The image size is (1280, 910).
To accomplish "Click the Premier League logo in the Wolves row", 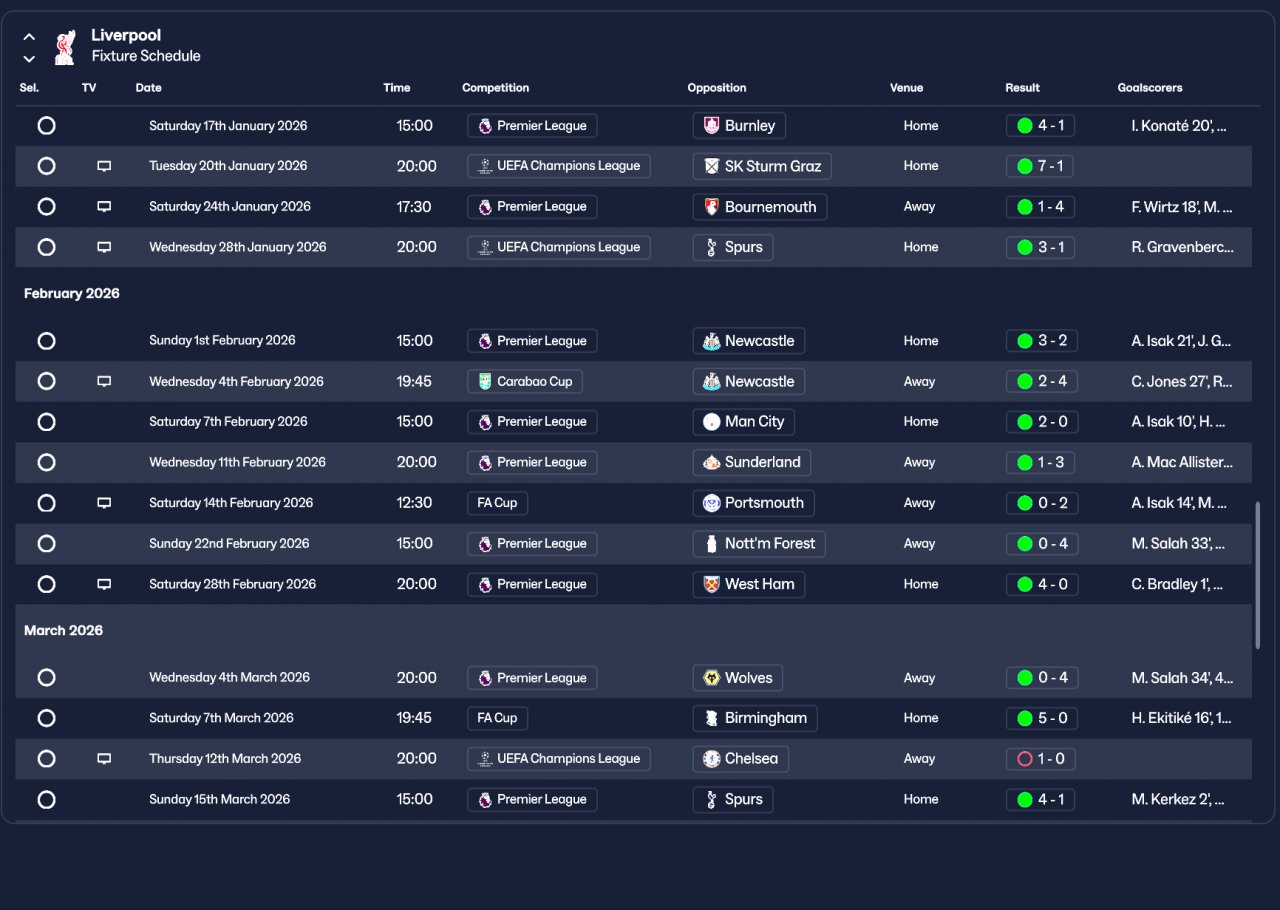I will [x=485, y=678].
